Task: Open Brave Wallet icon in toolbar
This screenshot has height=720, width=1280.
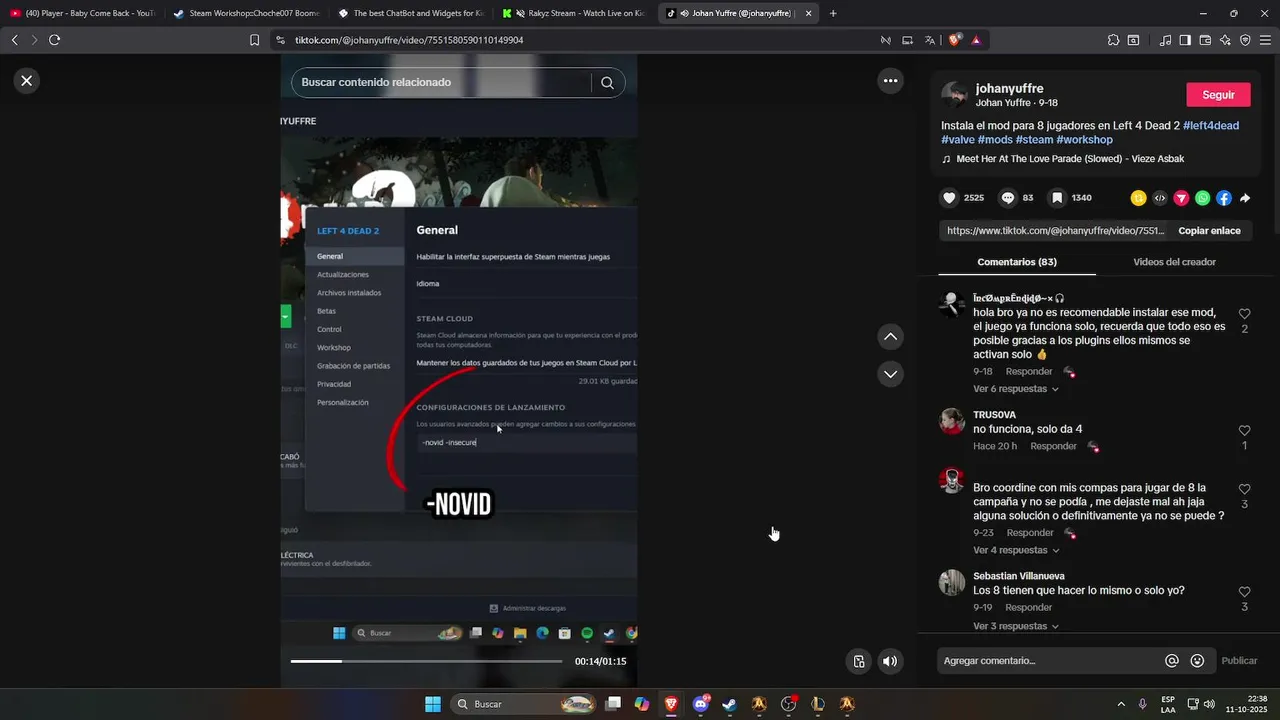Action: pyautogui.click(x=1205, y=40)
